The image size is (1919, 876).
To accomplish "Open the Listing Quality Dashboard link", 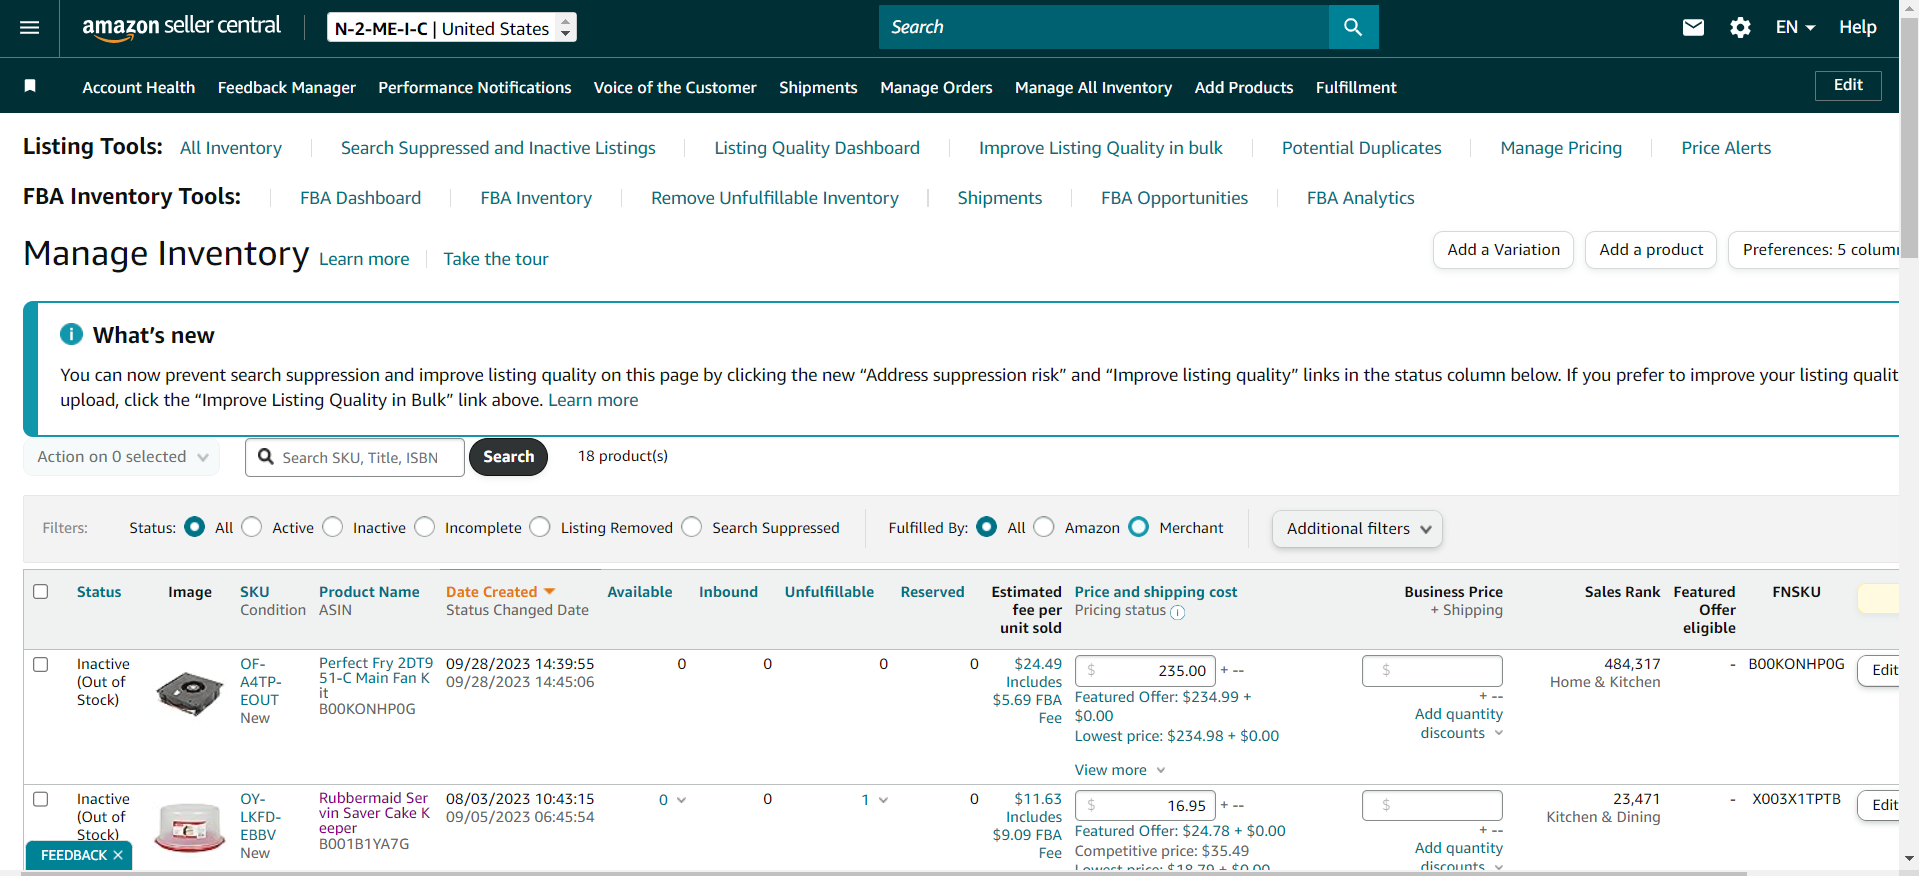I will 817,148.
